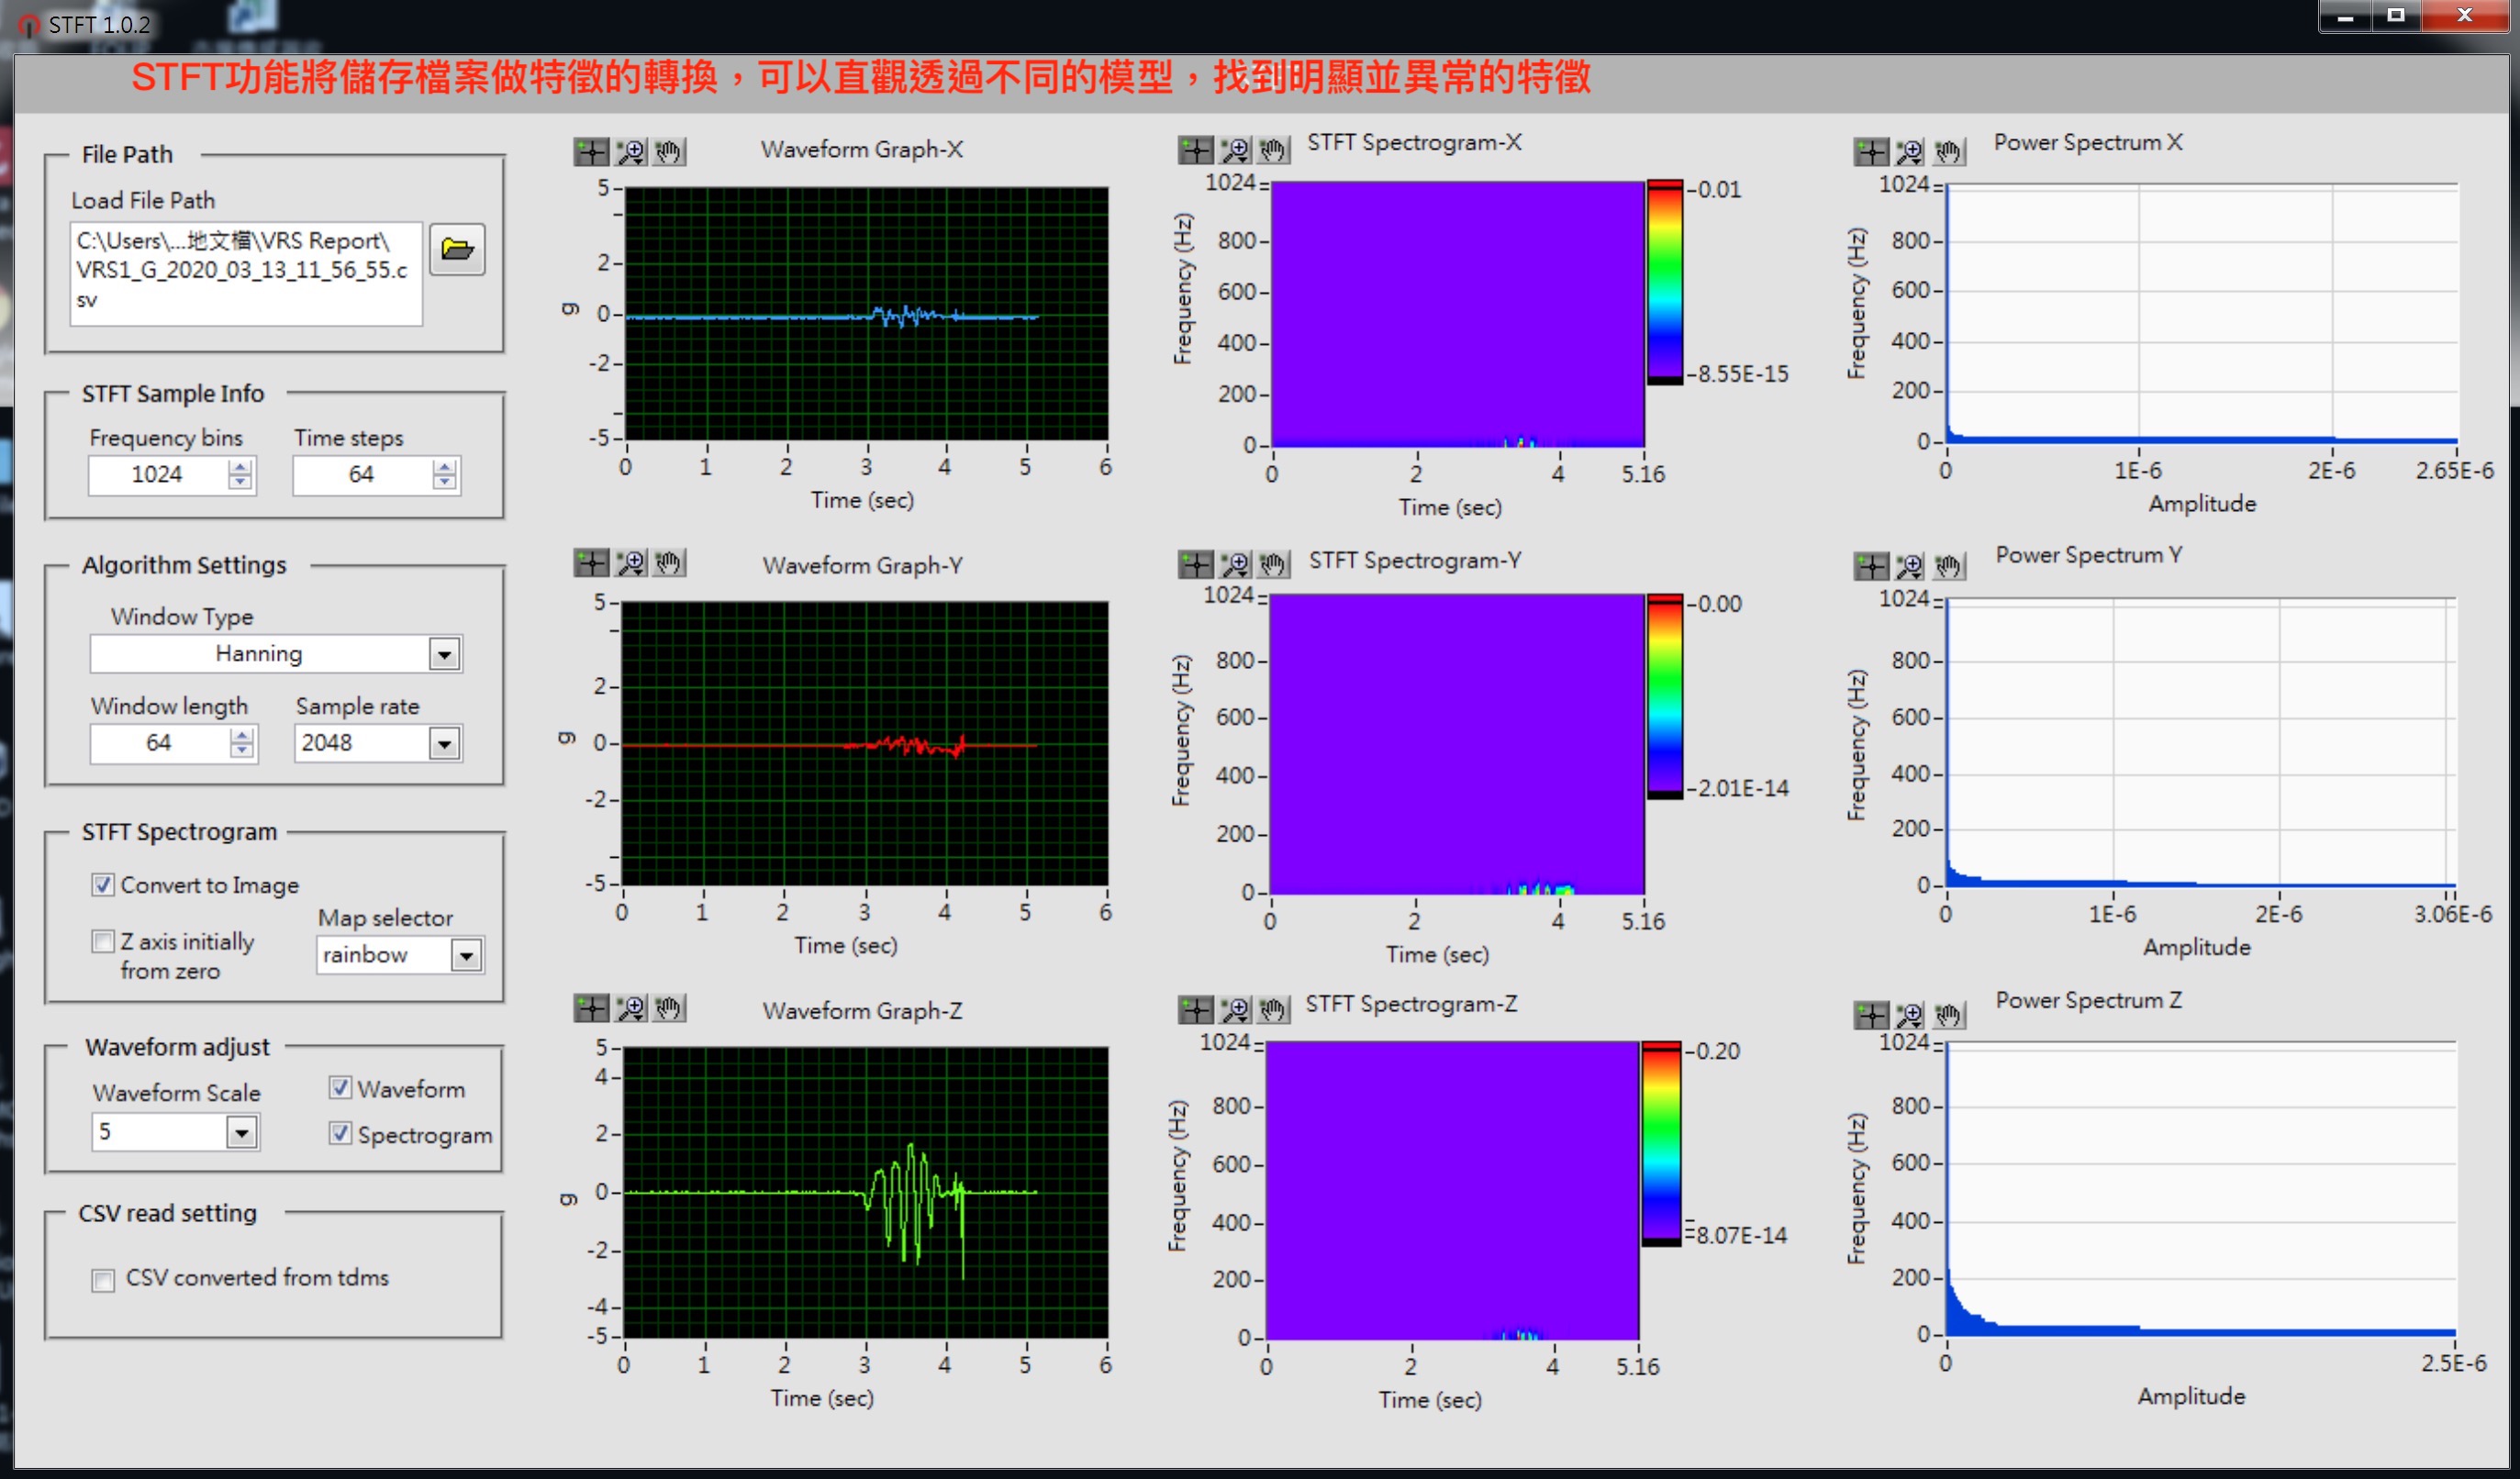
Task: Select the crosshair cursor tool on Power Spectrum X
Action: point(1870,152)
